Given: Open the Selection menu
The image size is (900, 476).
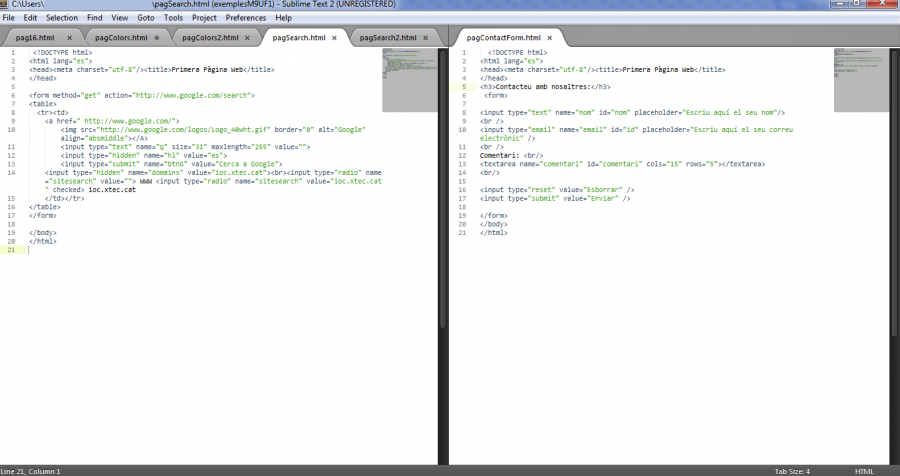Looking at the screenshot, I should point(61,18).
